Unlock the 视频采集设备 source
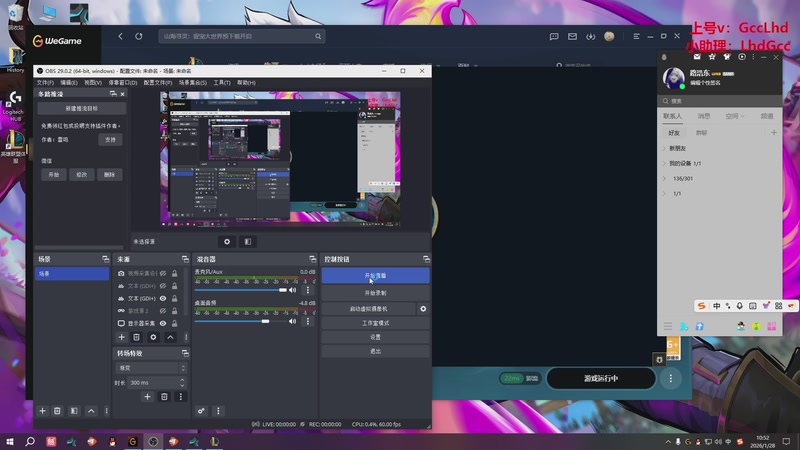The width and height of the screenshot is (800, 450). tap(174, 273)
